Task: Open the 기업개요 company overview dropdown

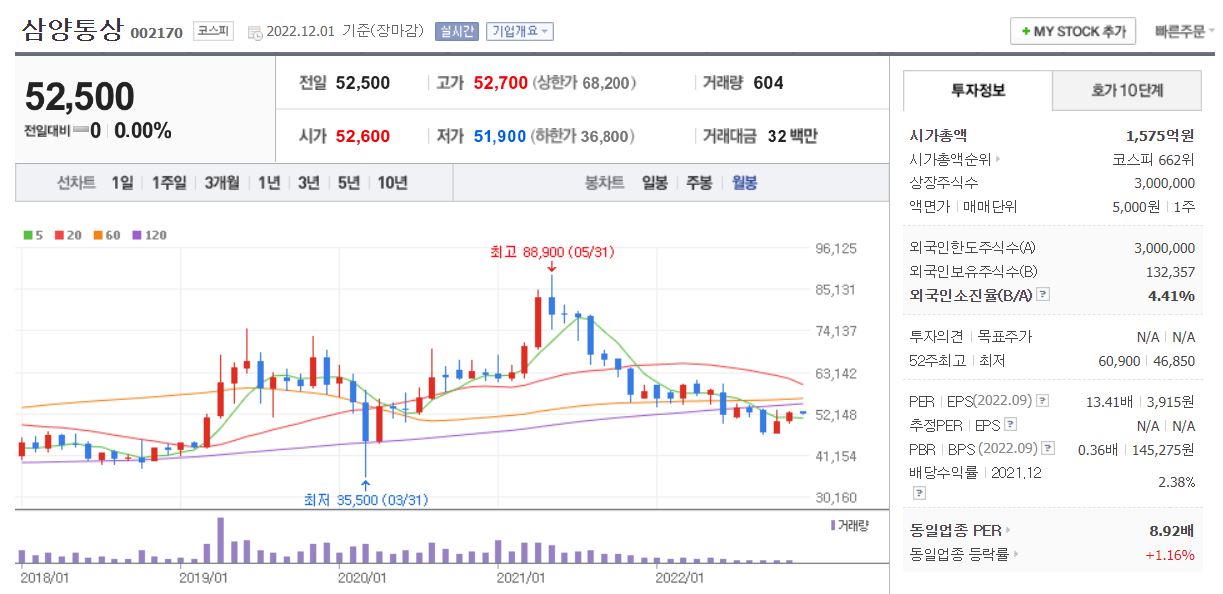Action: (520, 31)
